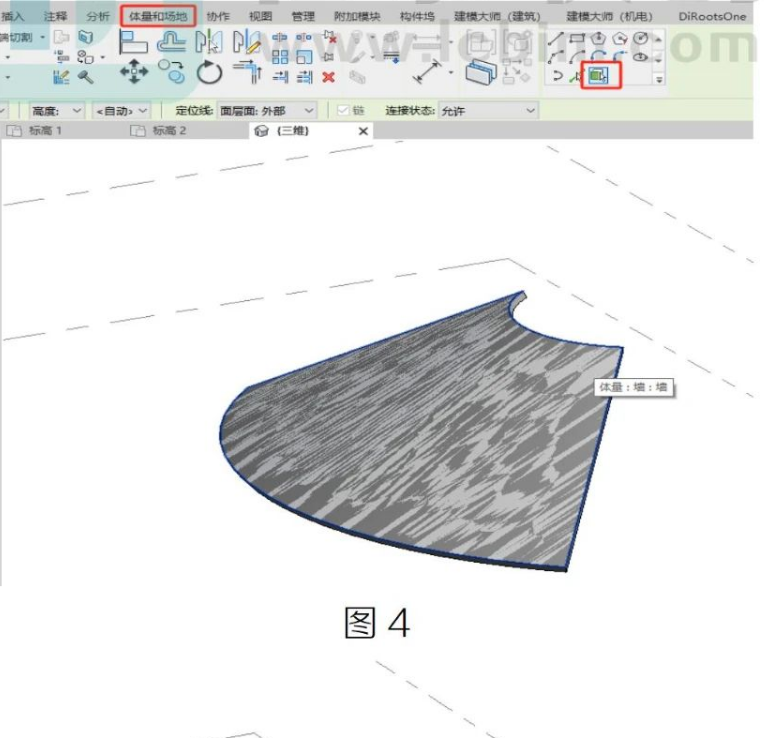Activate the Offset tool
The image size is (769, 738).
[171, 42]
